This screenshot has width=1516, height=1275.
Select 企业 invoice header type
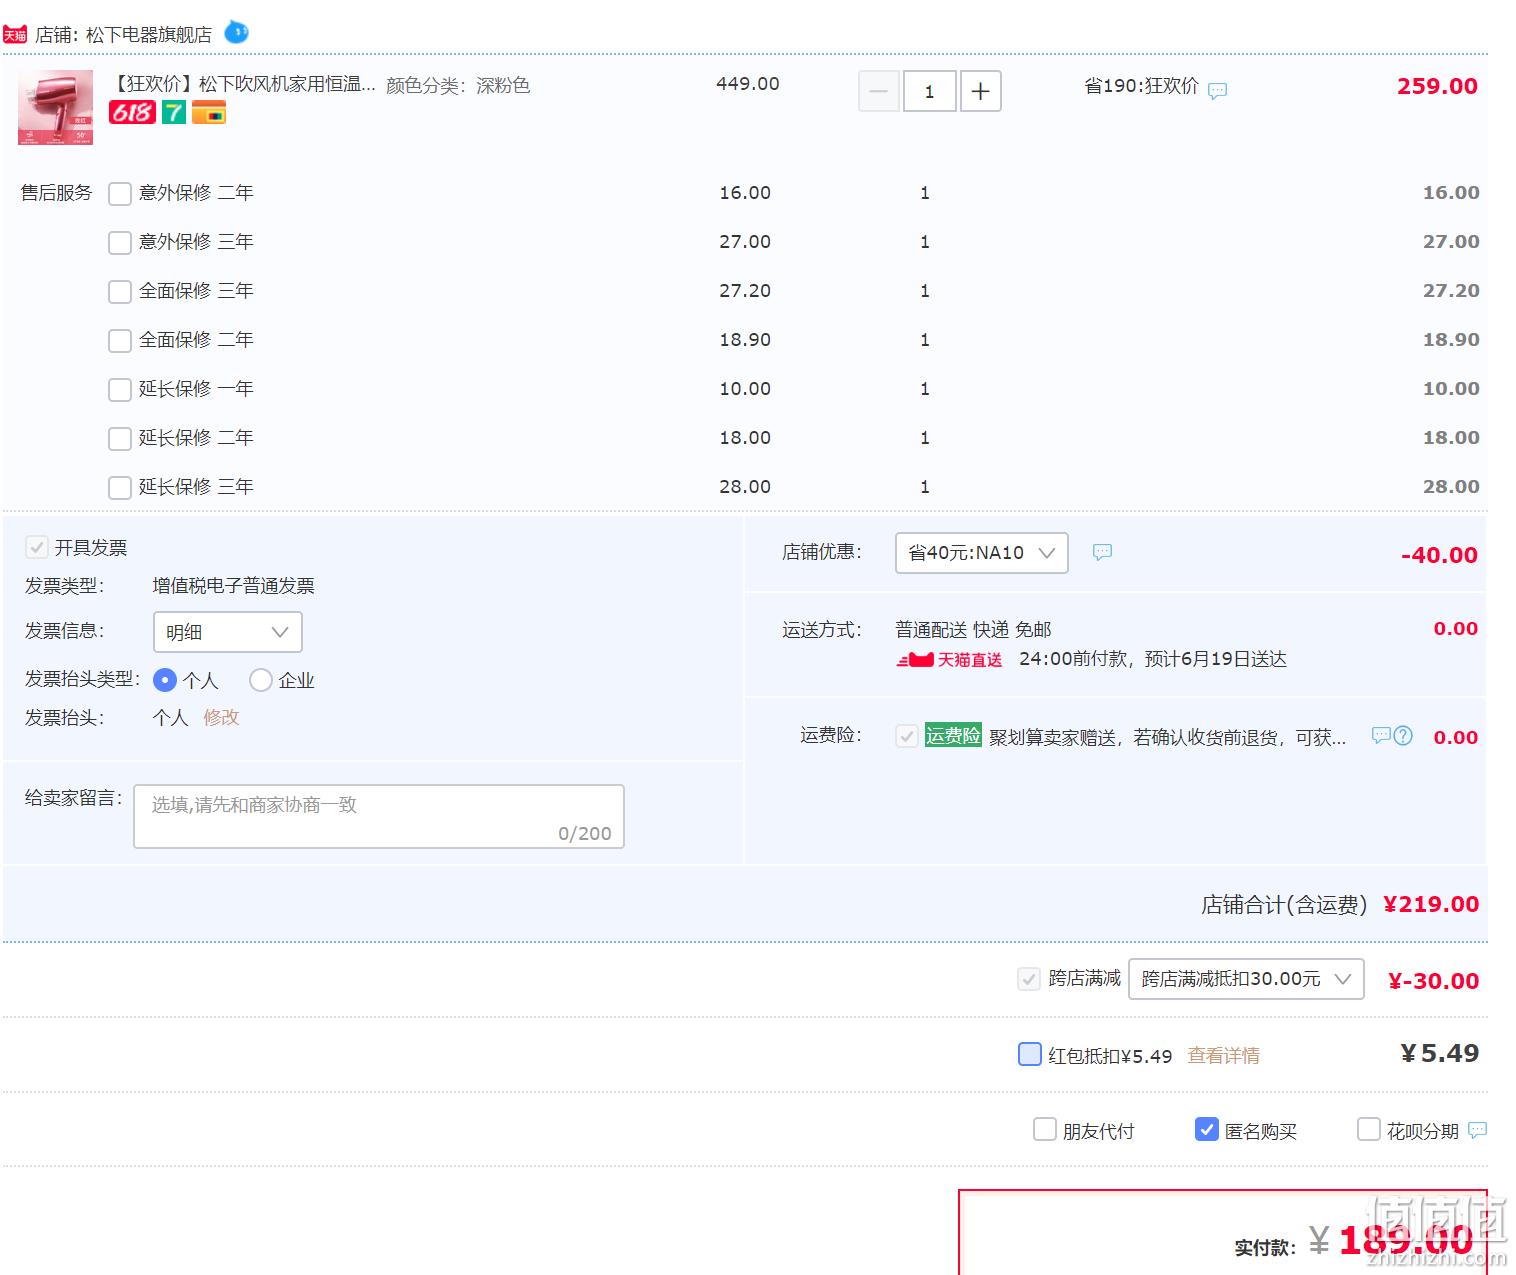tap(261, 680)
